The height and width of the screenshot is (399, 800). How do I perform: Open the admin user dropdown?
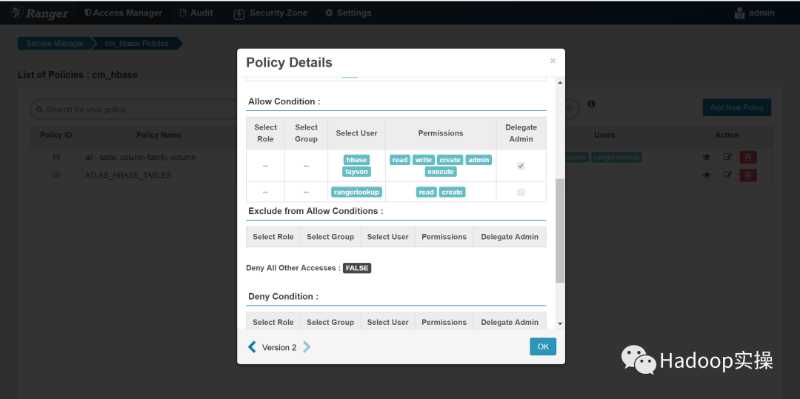754,13
